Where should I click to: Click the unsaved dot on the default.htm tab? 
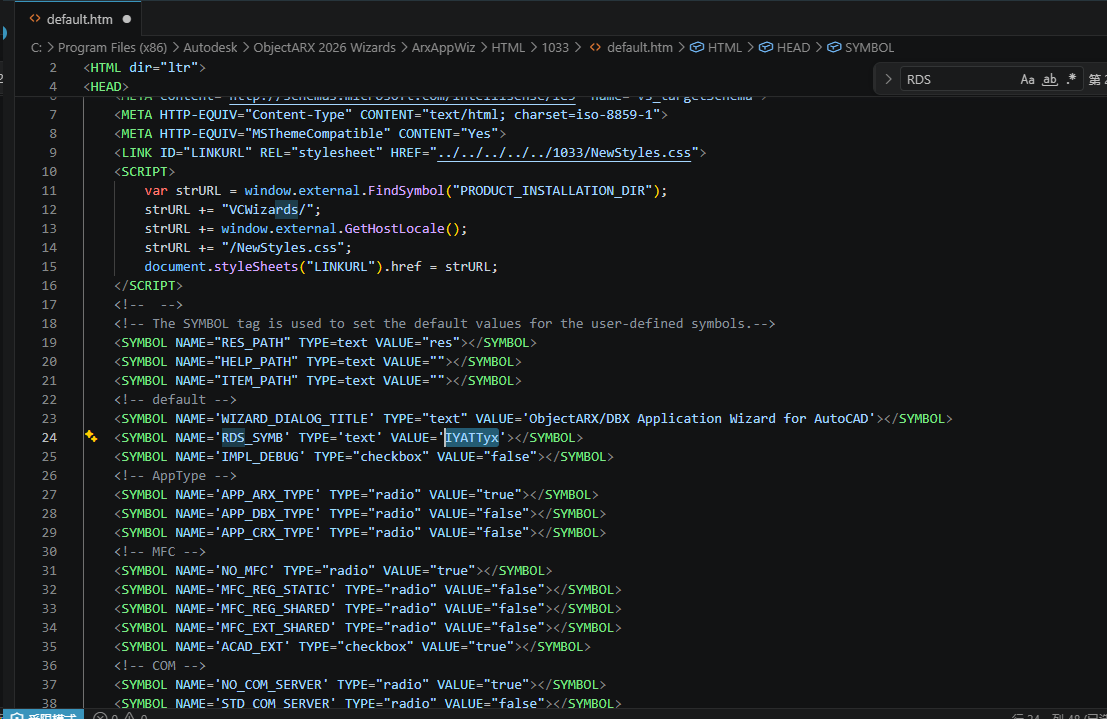tap(127, 19)
